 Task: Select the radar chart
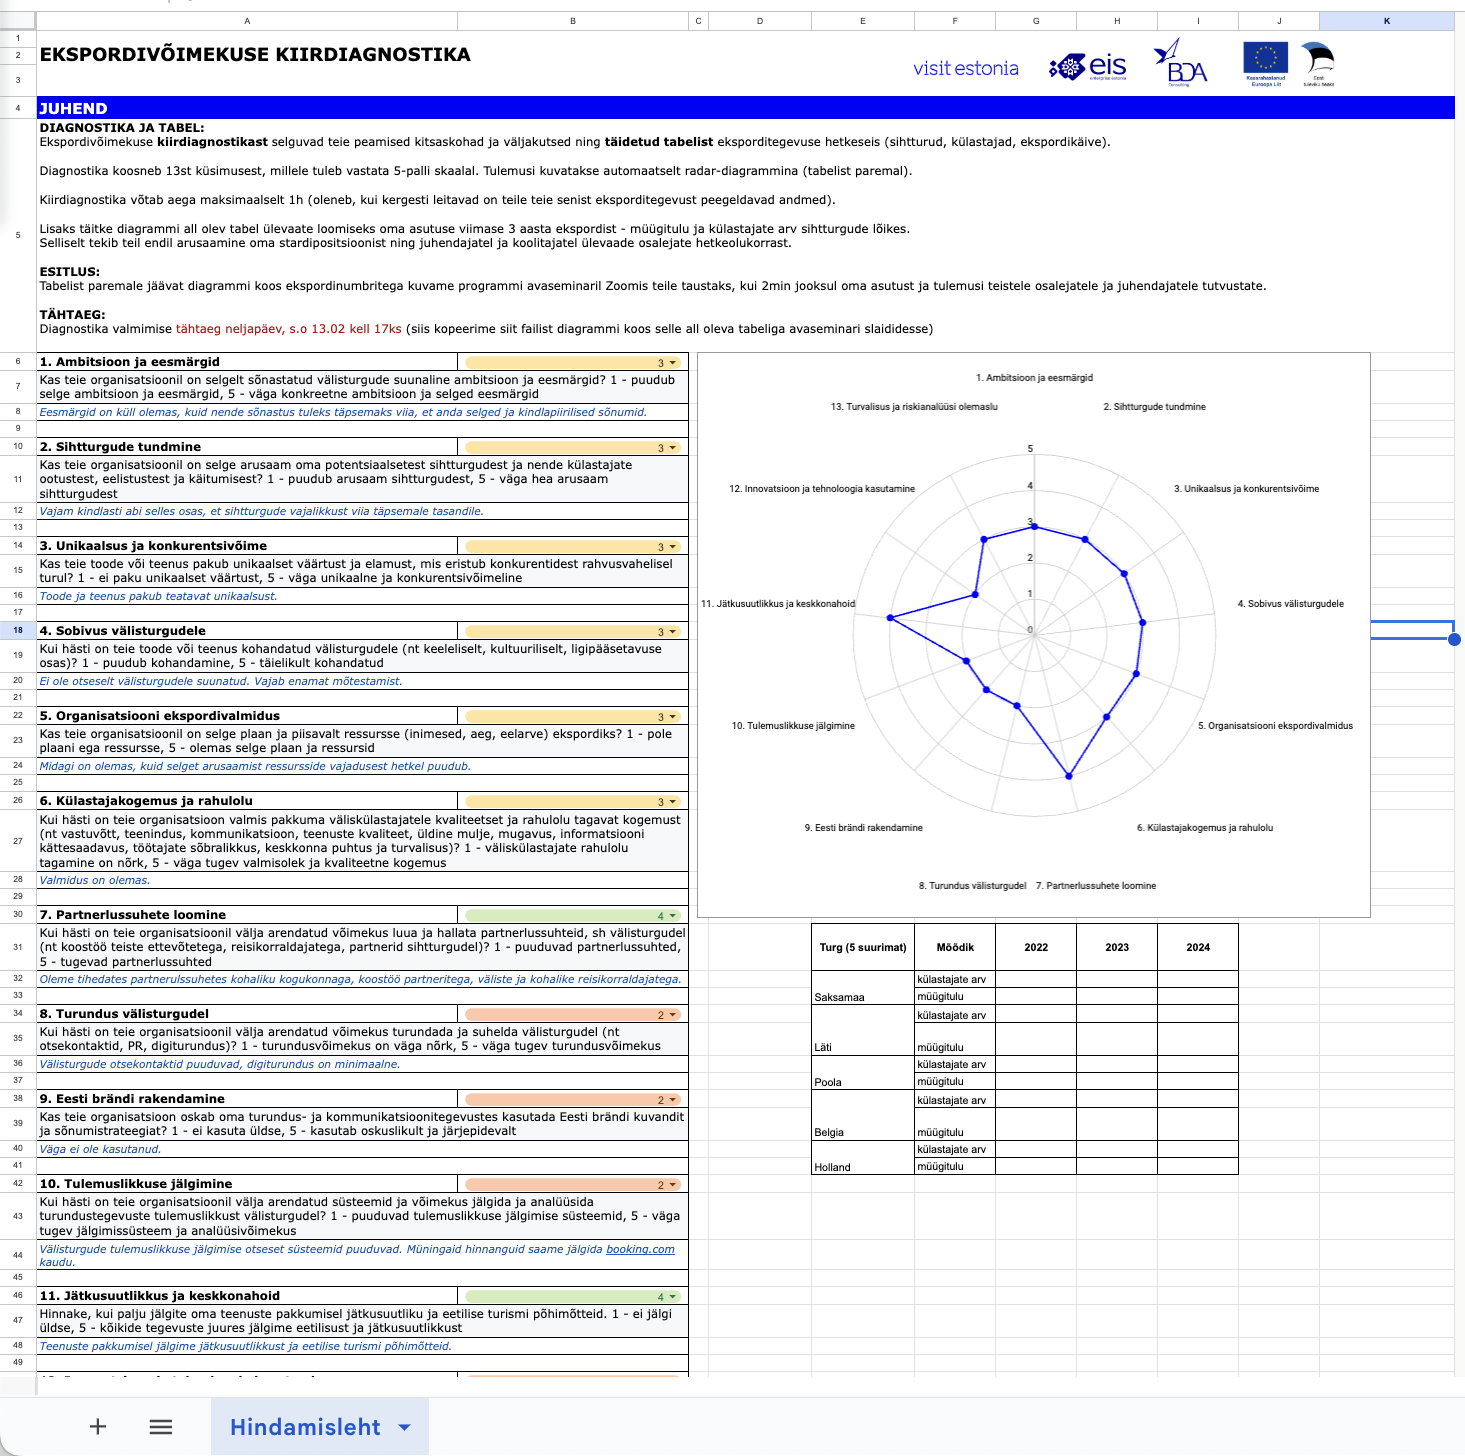1033,634
